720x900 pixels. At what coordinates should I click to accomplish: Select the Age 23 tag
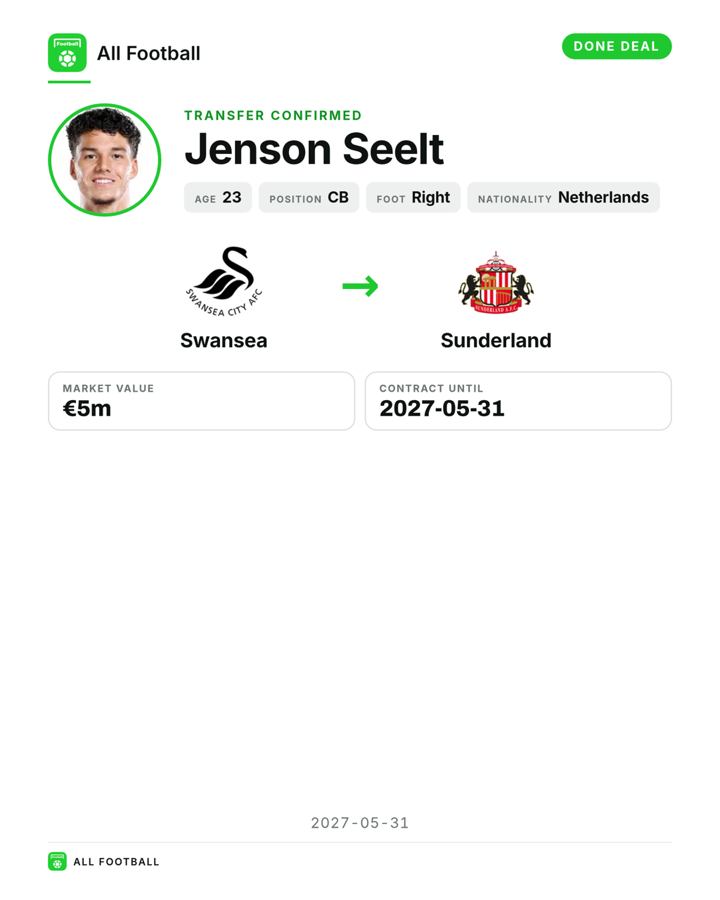(218, 197)
